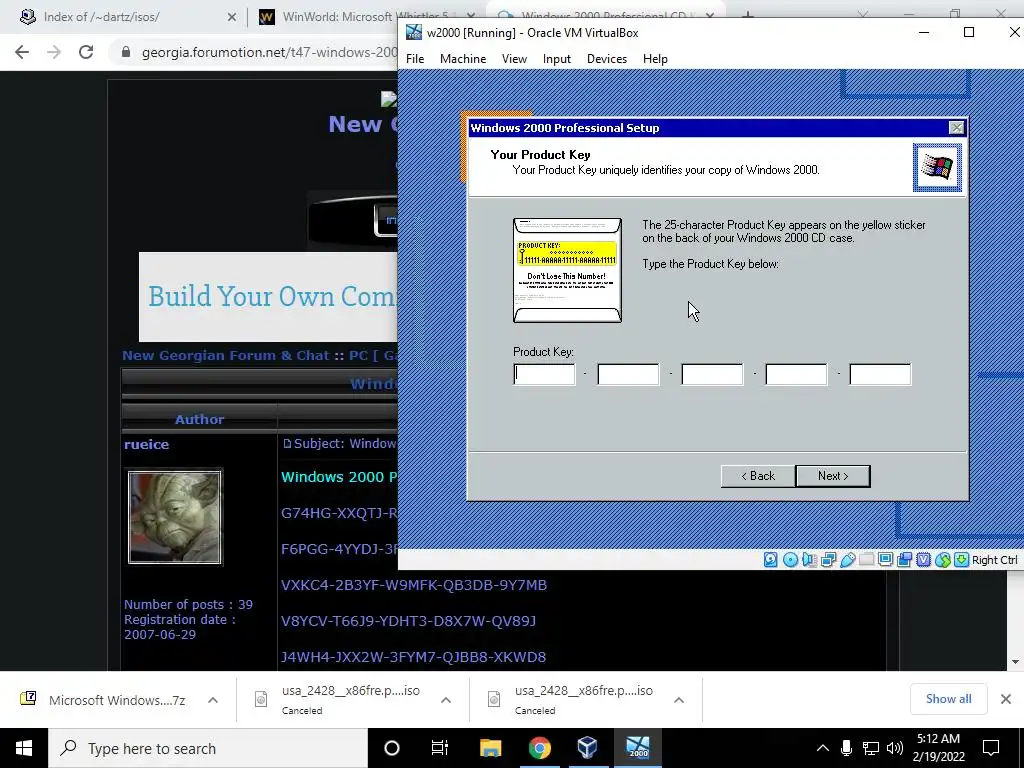Click the 'Build Your Own Com' banner ad
1024x768 pixels.
(268, 297)
